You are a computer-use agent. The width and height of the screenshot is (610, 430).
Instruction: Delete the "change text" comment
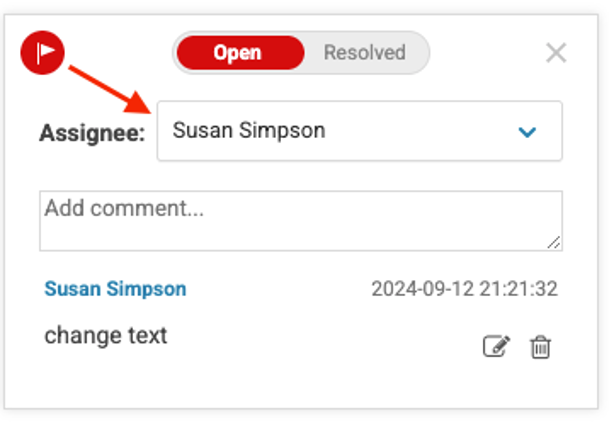[541, 347]
